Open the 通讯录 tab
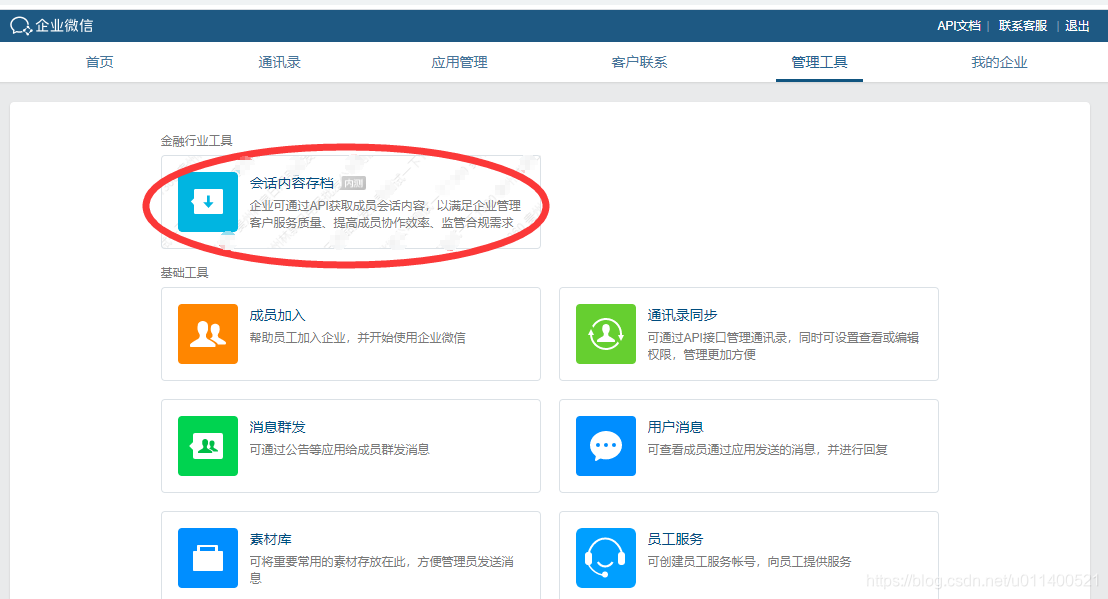 [x=279, y=62]
